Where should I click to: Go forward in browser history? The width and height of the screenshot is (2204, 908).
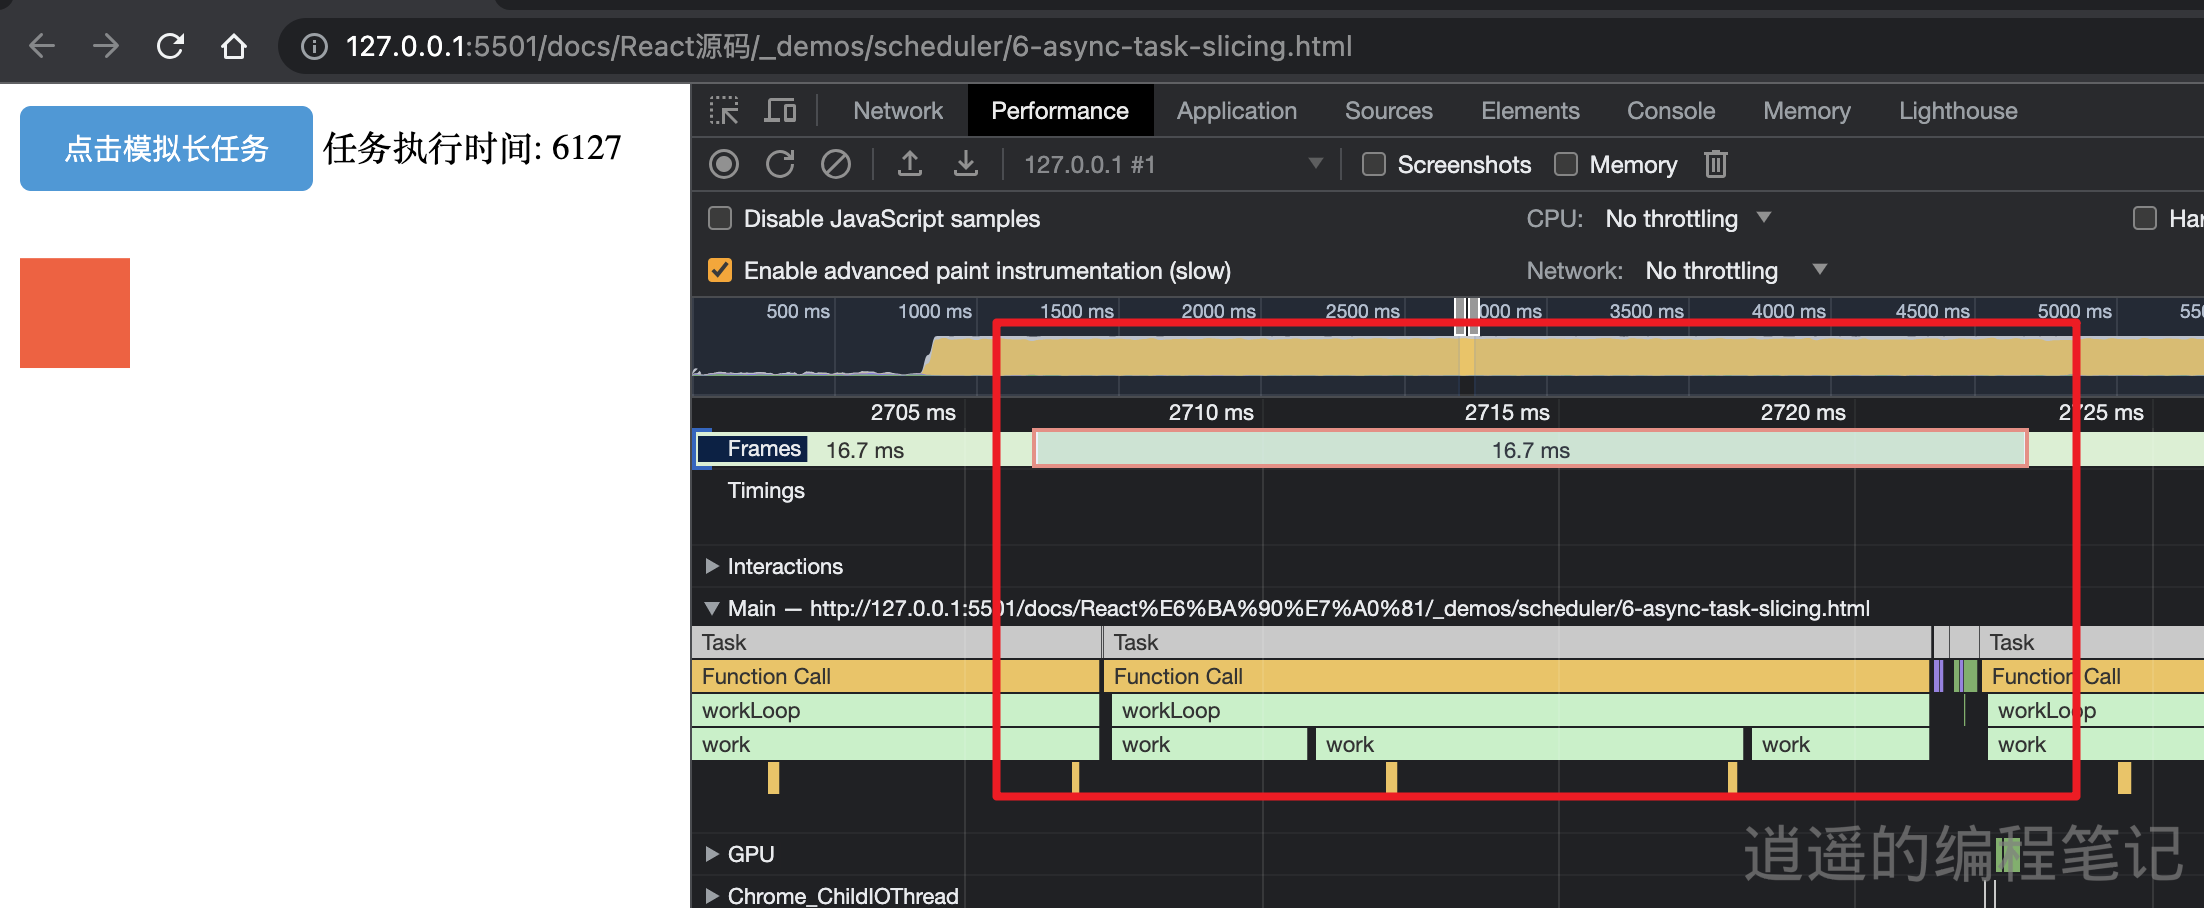(106, 46)
